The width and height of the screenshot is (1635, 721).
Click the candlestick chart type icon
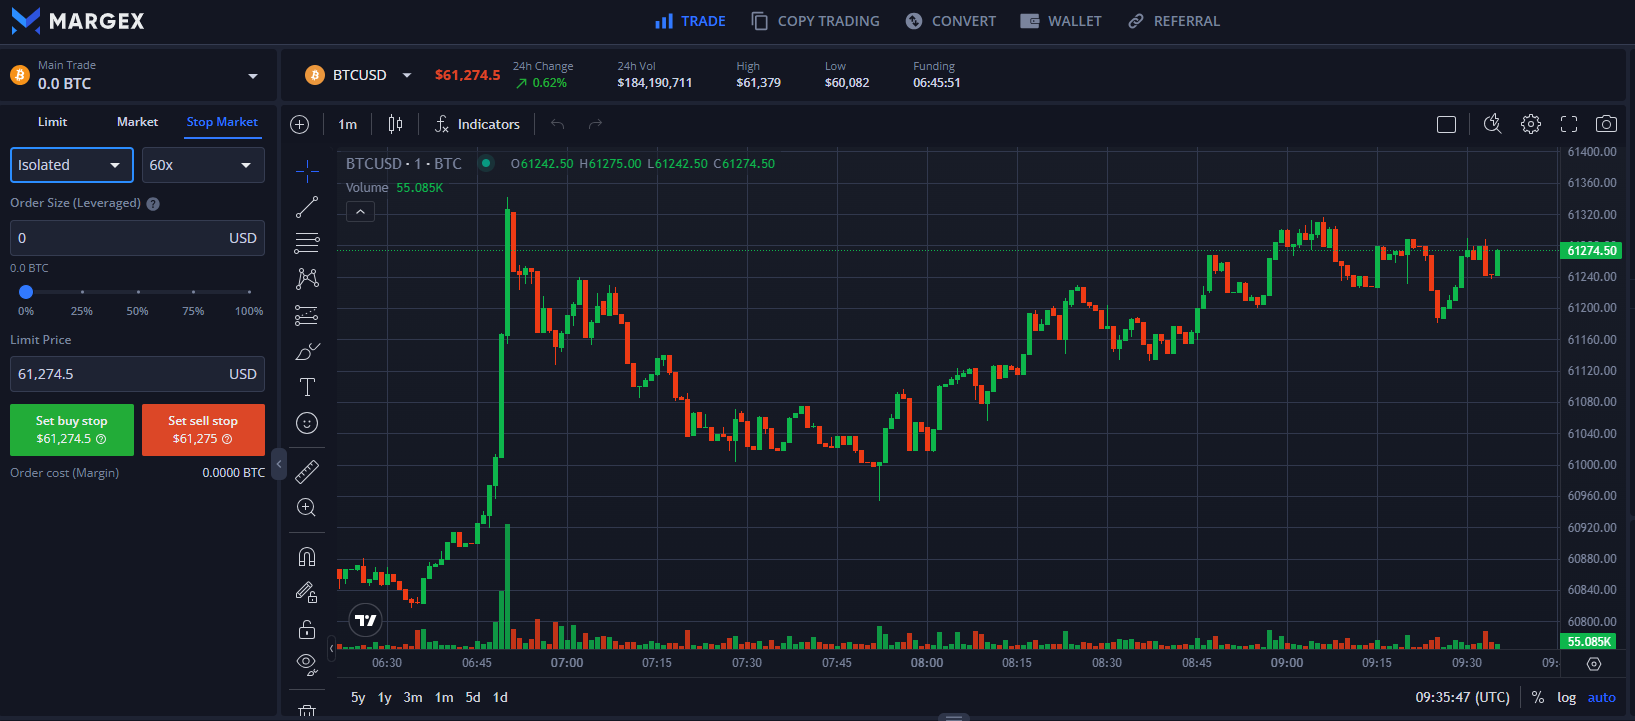point(395,124)
